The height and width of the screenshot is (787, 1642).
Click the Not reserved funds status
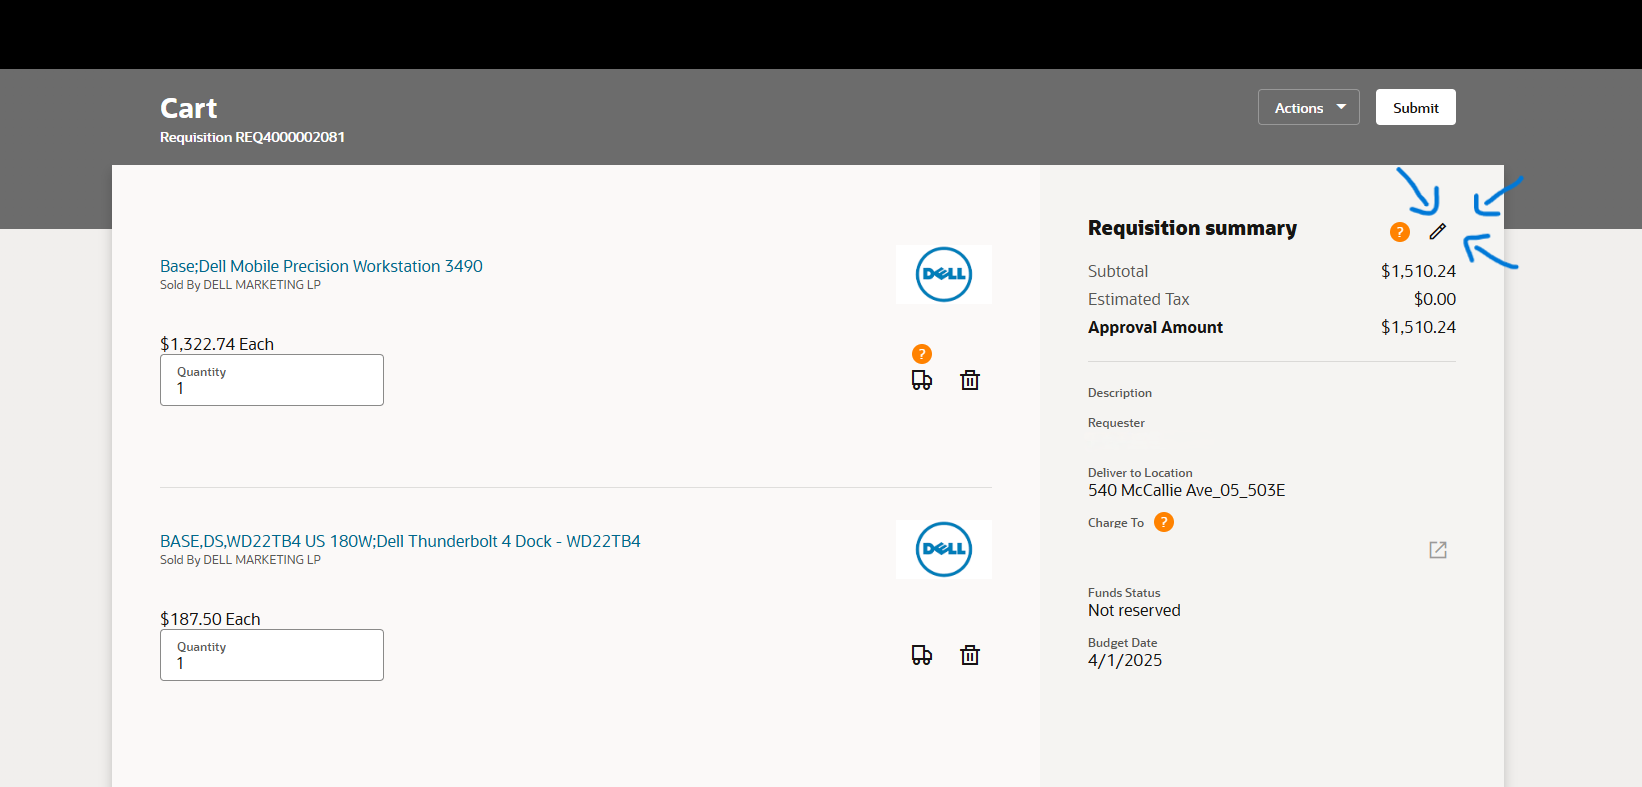point(1134,610)
